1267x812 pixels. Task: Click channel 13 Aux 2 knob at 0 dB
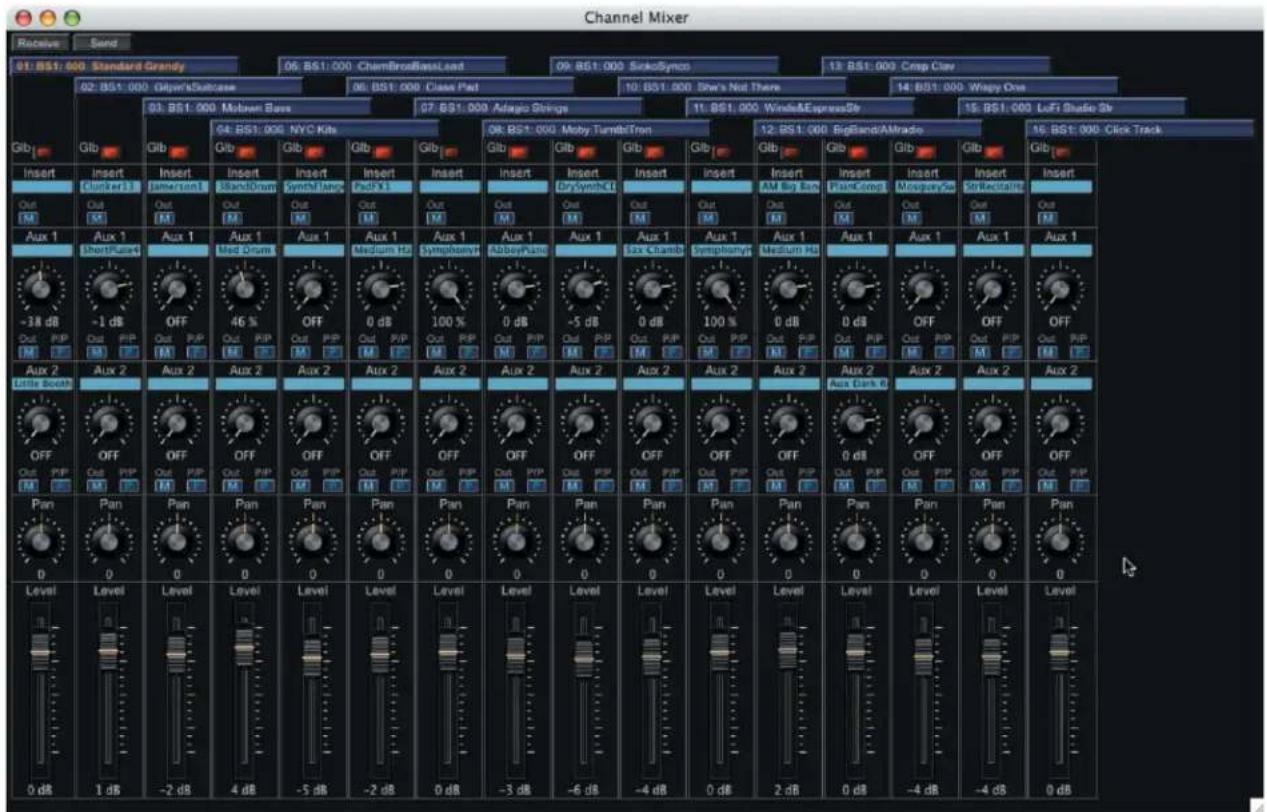click(856, 422)
